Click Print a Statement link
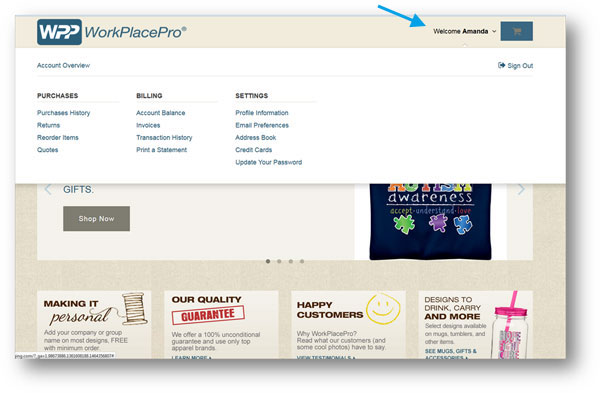Image resolution: width=600 pixels, height=393 pixels. [161, 150]
